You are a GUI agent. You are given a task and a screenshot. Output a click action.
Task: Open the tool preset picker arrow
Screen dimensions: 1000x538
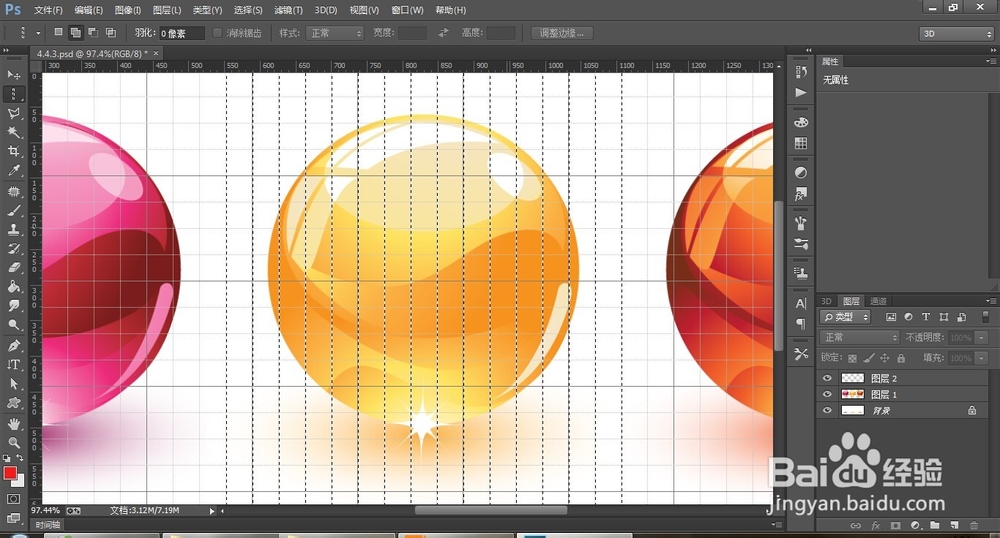[x=38, y=33]
